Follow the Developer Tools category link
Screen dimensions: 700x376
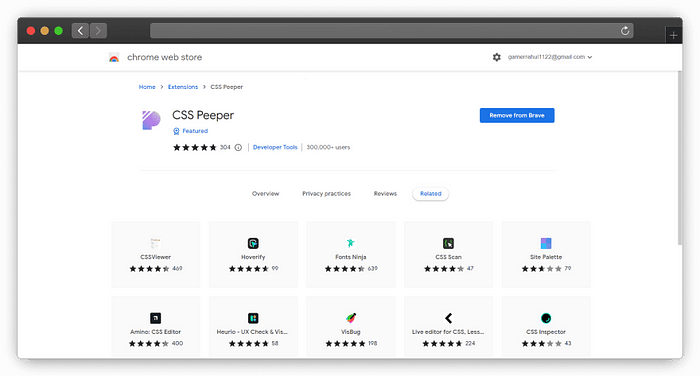(275, 147)
